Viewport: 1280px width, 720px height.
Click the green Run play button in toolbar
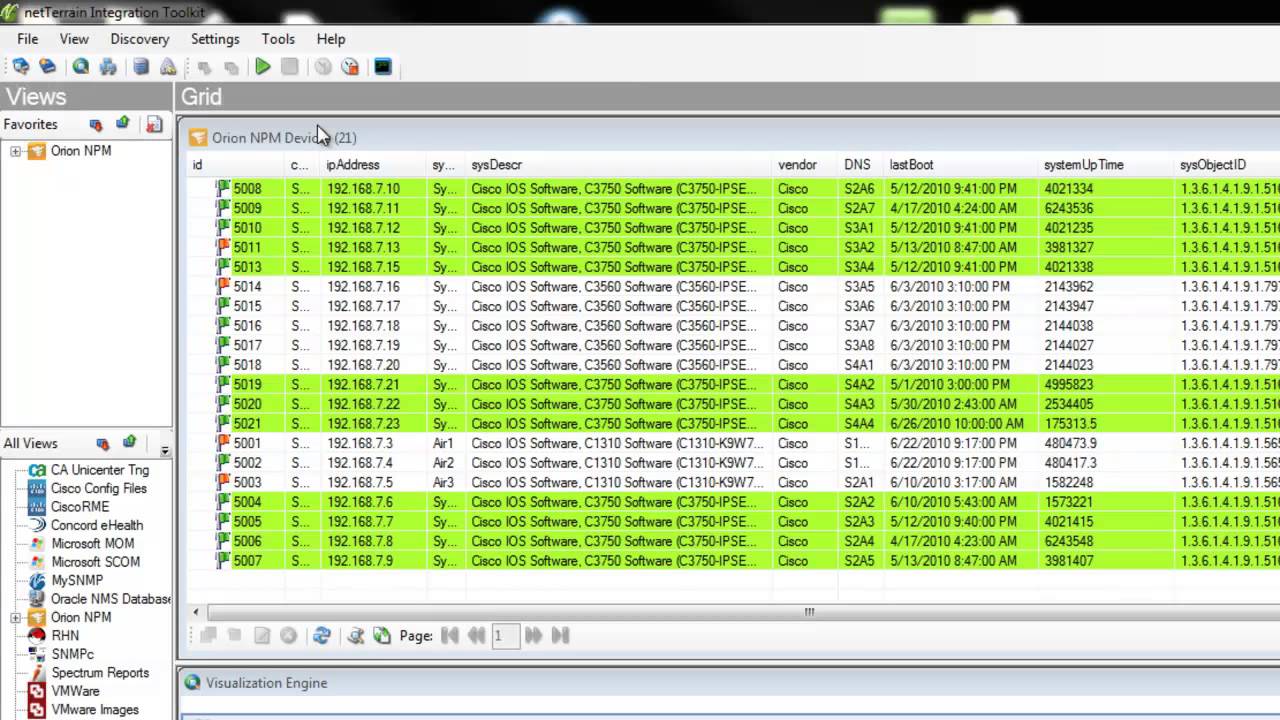coord(263,67)
